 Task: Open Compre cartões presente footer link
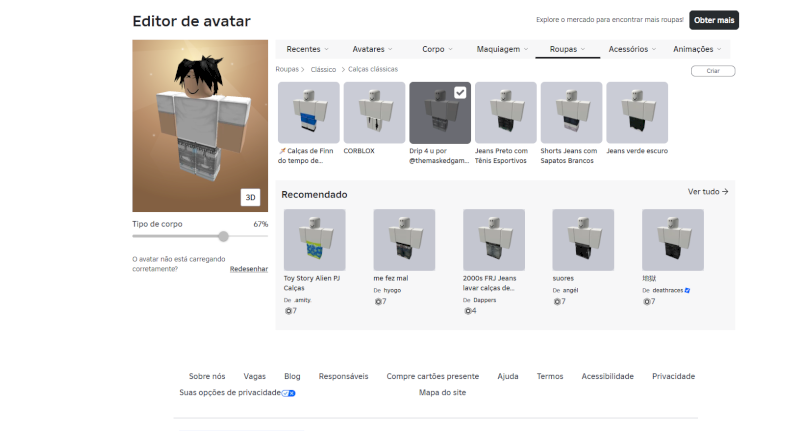(433, 376)
